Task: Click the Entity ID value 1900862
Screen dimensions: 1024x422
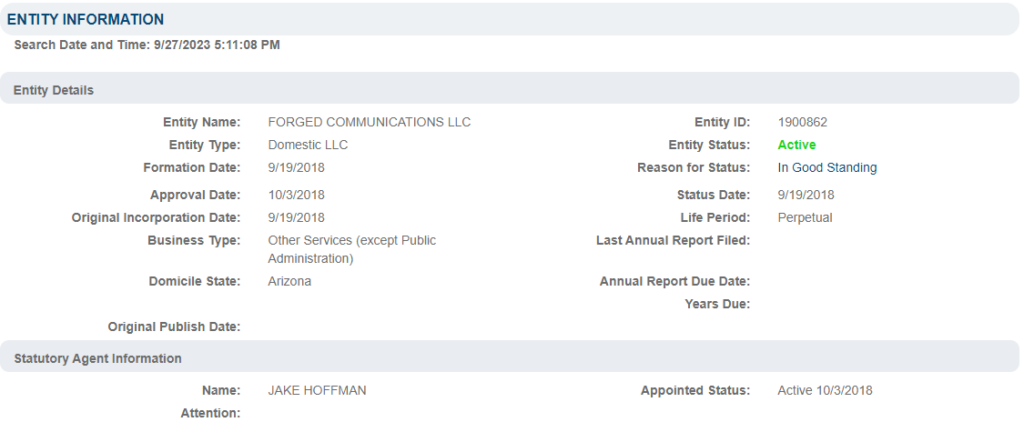Action: (x=802, y=122)
